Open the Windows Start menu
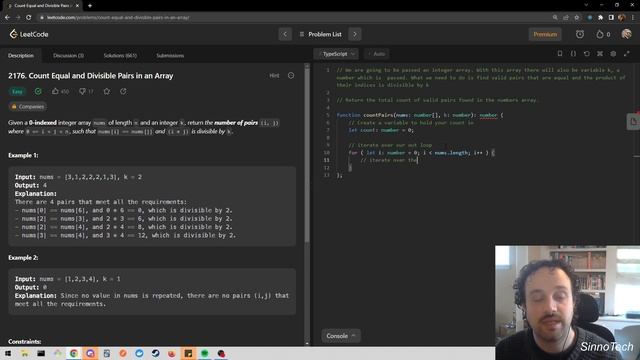The width and height of the screenshot is (640, 360). (8, 353)
